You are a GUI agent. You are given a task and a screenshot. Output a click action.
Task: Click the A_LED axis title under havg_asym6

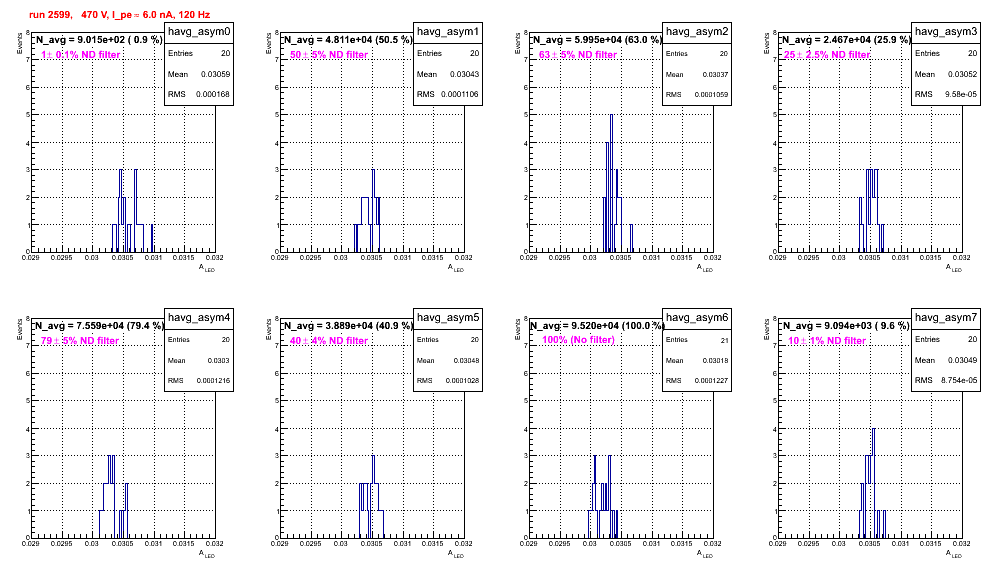705,554
